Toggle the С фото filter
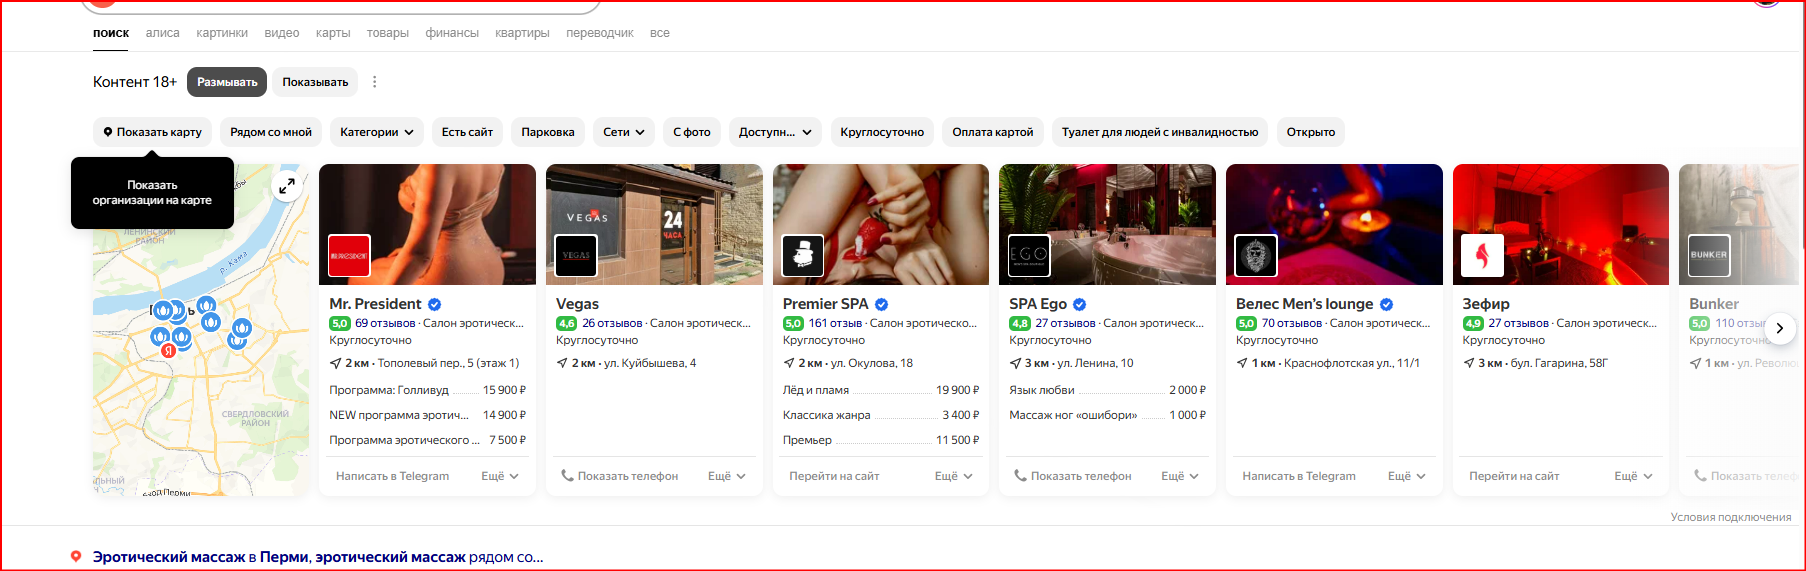This screenshot has height=571, width=1806. pyautogui.click(x=692, y=132)
